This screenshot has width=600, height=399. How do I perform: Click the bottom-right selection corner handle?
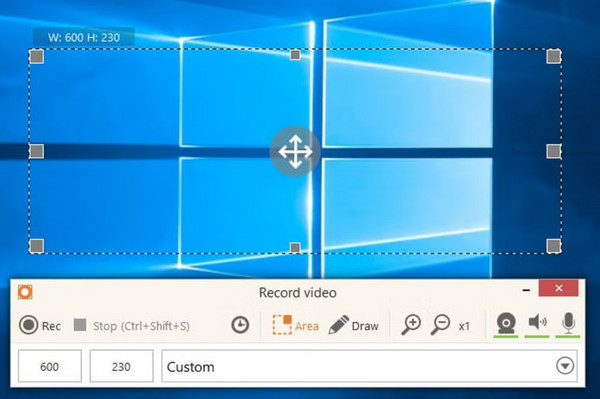pyautogui.click(x=554, y=246)
